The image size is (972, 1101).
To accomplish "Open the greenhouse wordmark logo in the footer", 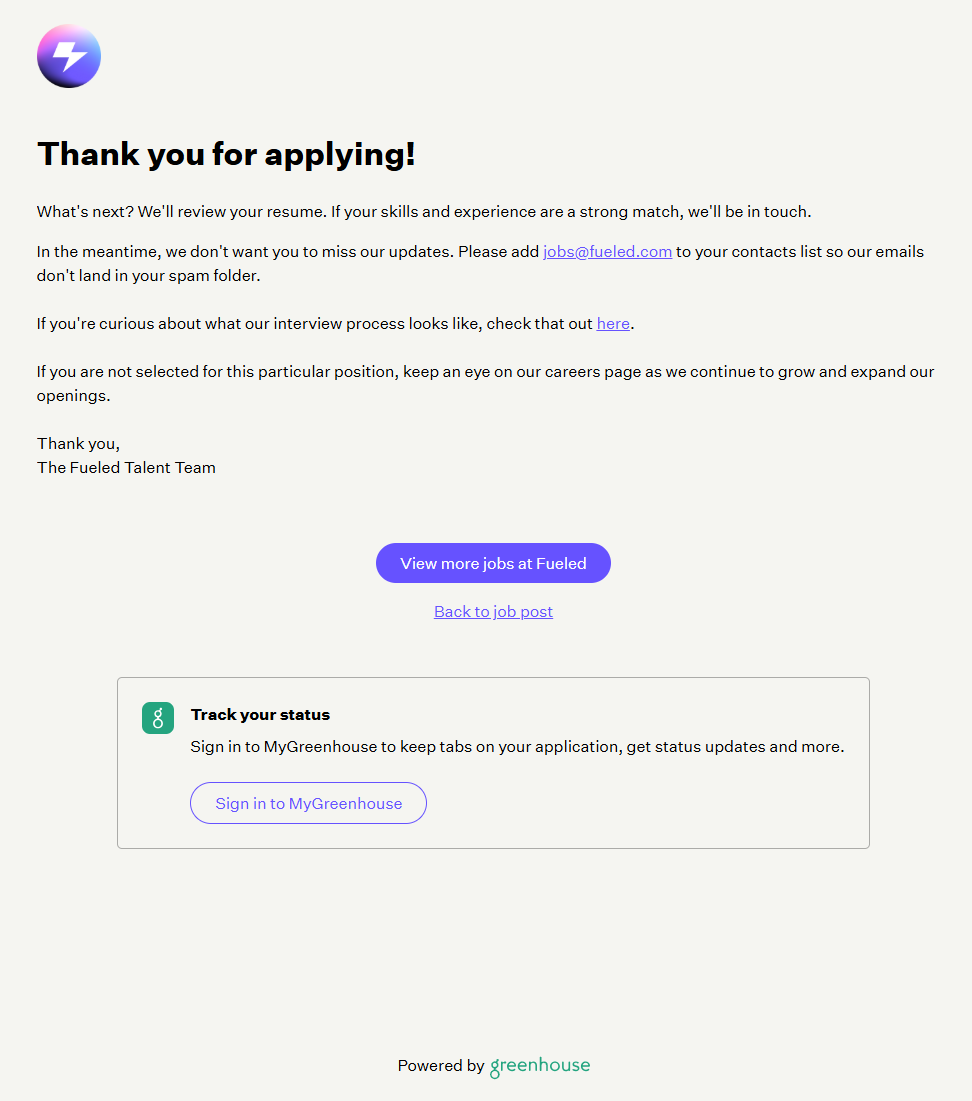I will (540, 1066).
